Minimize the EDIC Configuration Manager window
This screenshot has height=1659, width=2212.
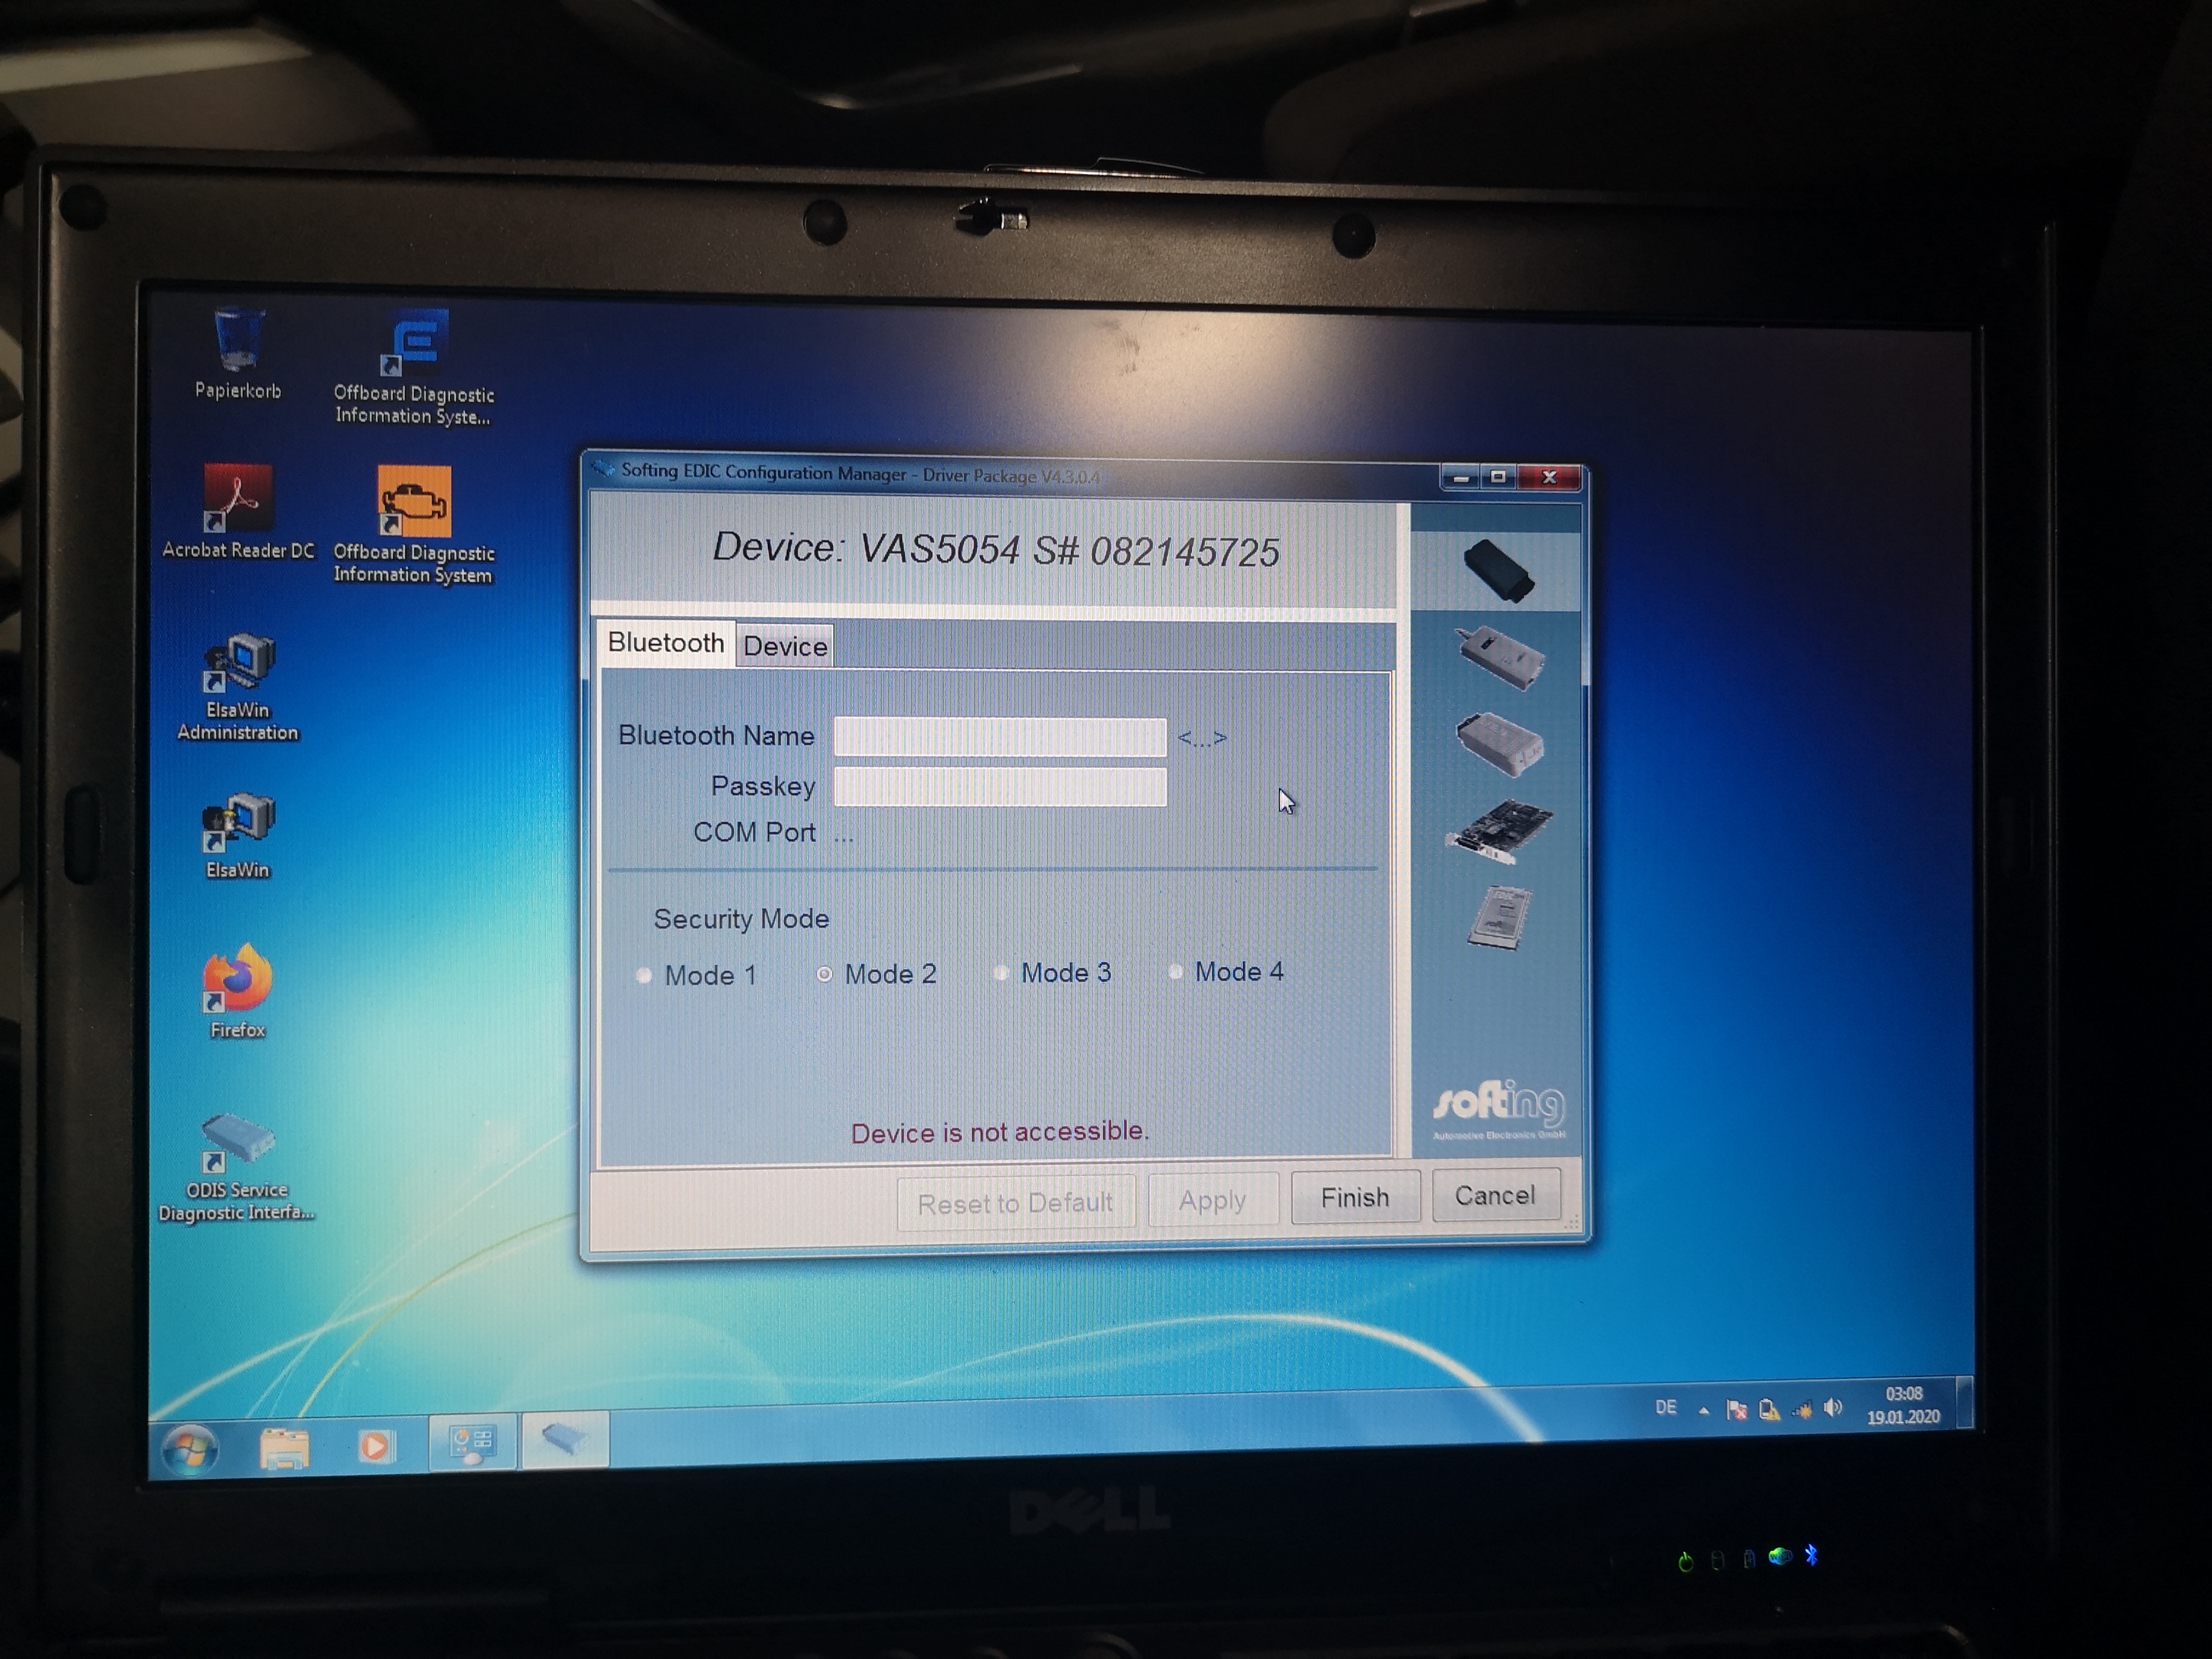pyautogui.click(x=1460, y=478)
